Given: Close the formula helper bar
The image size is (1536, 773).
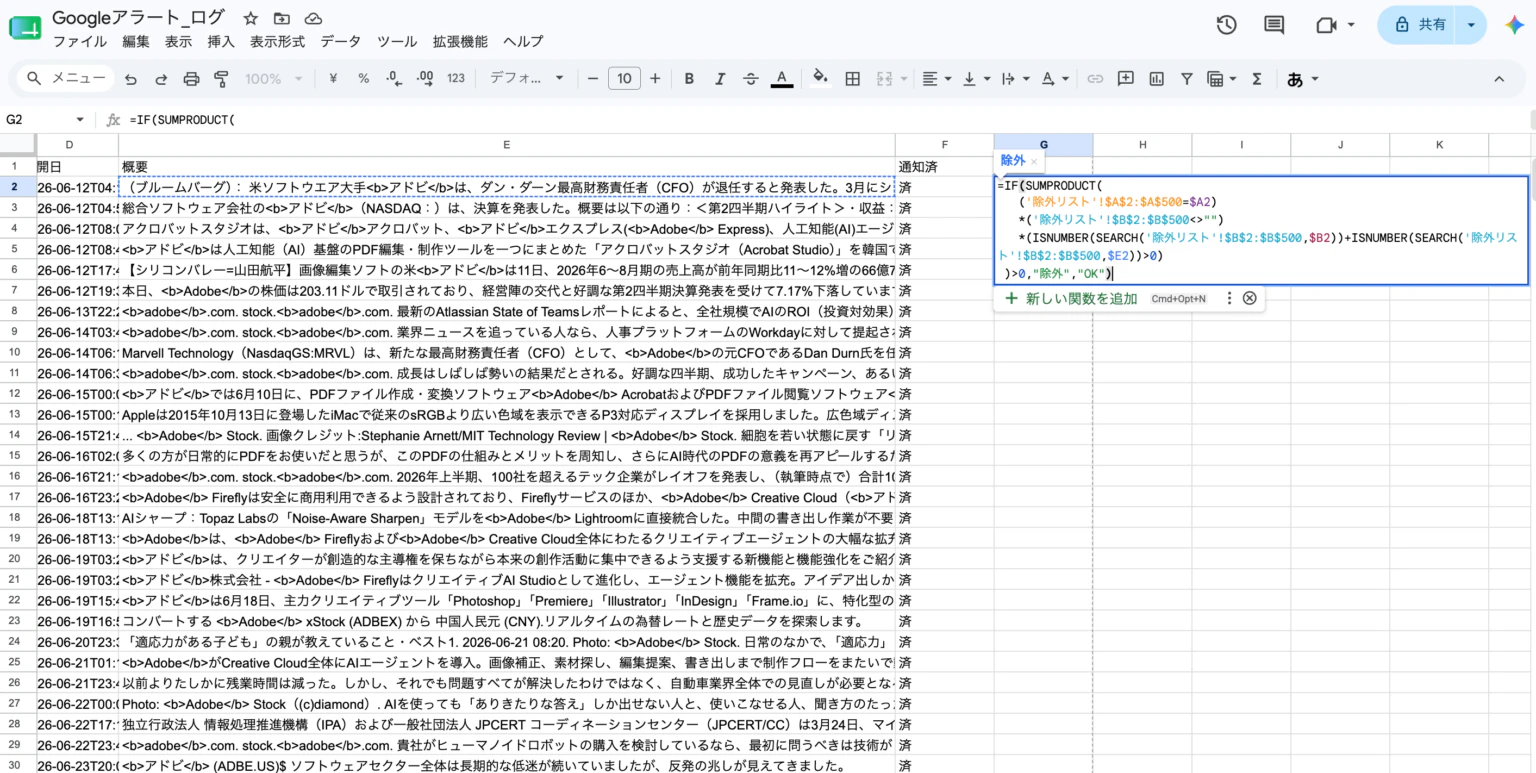Looking at the screenshot, I should [x=1249, y=298].
